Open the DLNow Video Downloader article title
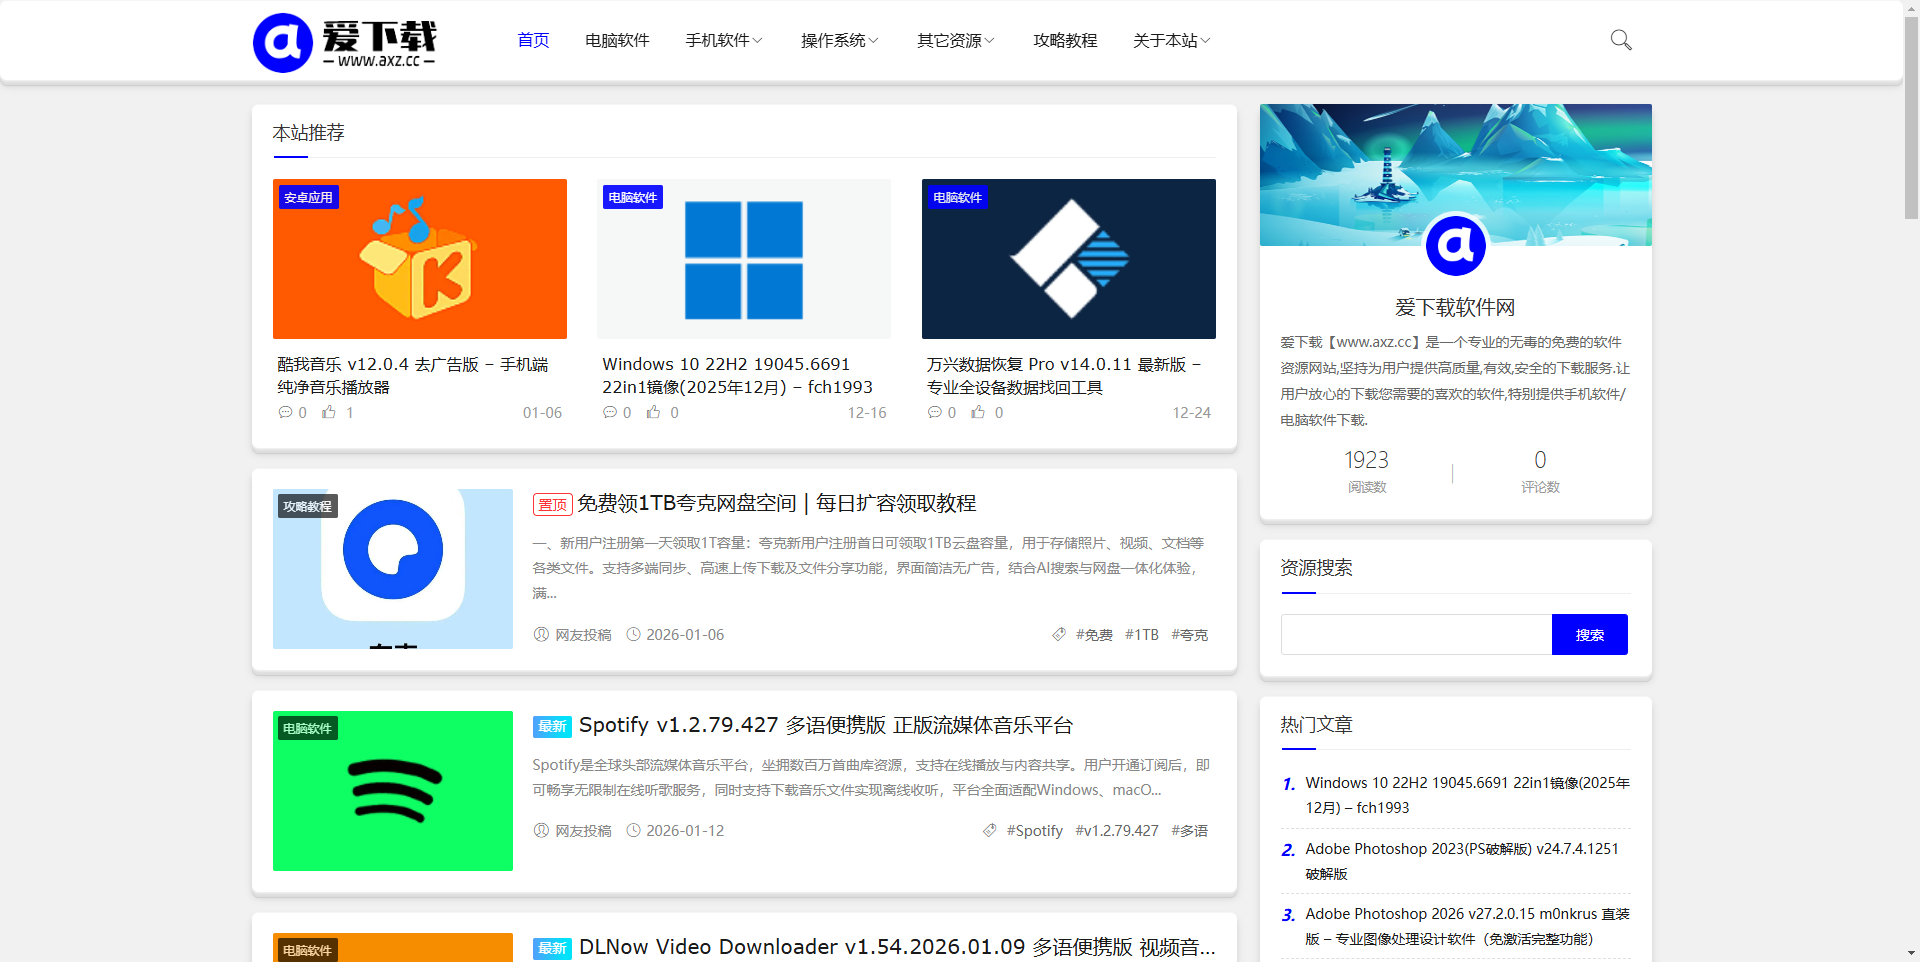Screen dimensions: 1920x962 coord(897,947)
